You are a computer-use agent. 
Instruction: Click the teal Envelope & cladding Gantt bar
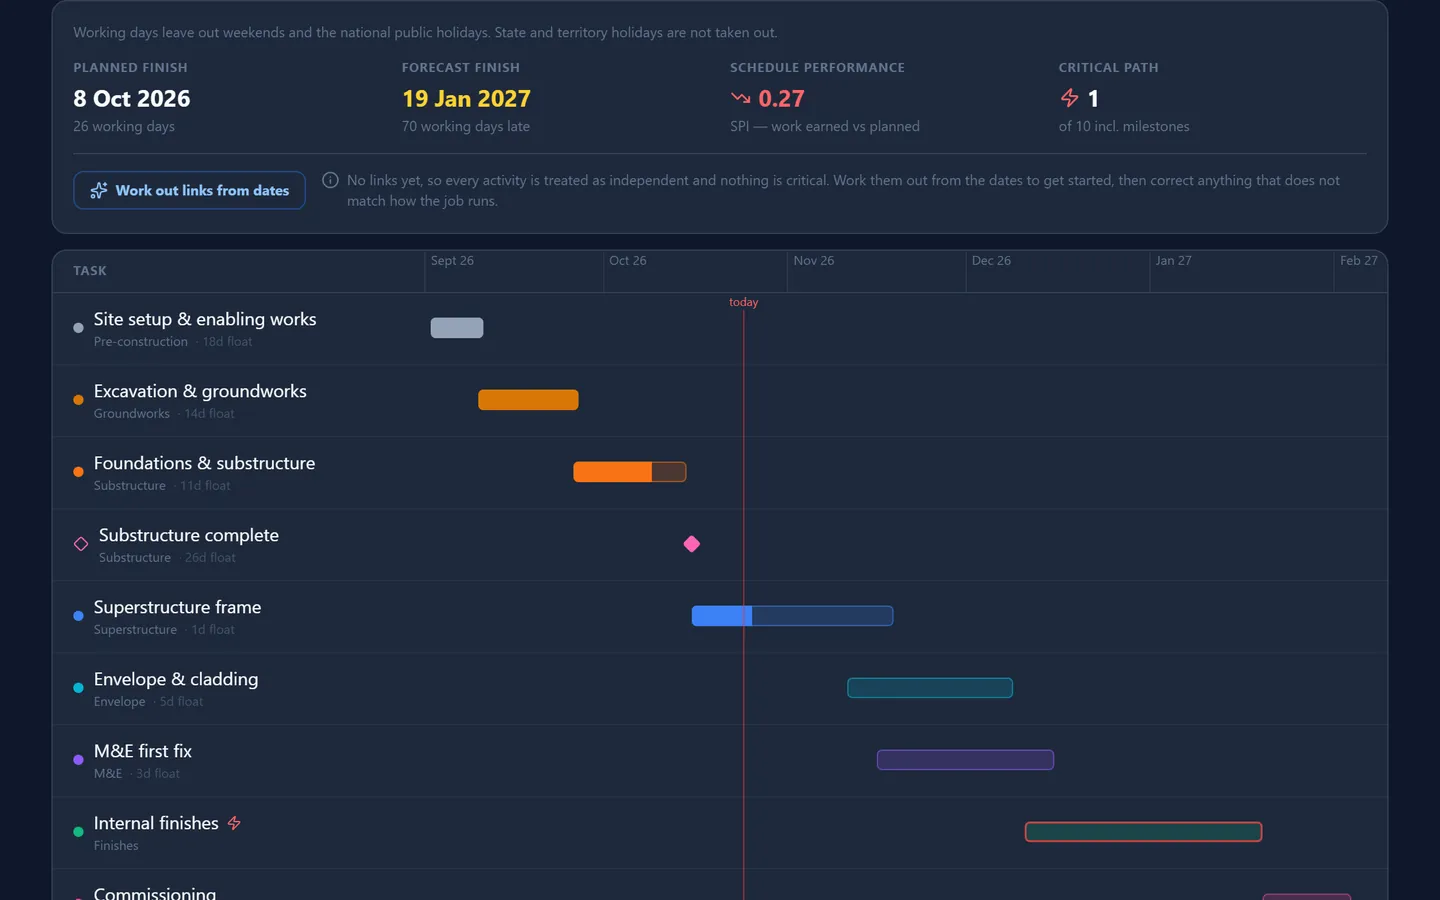pyautogui.click(x=930, y=688)
